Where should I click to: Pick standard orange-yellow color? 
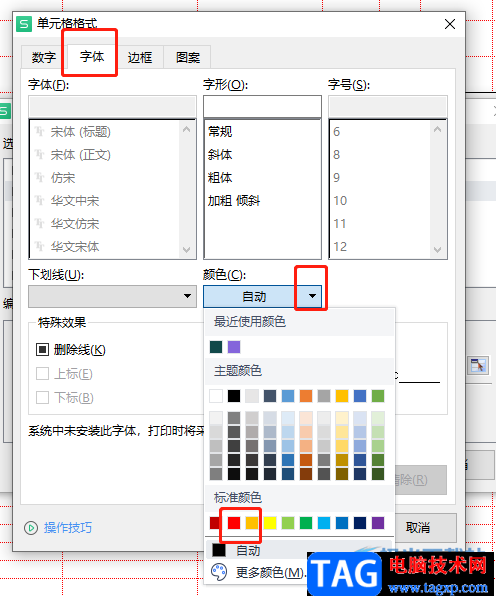252,523
